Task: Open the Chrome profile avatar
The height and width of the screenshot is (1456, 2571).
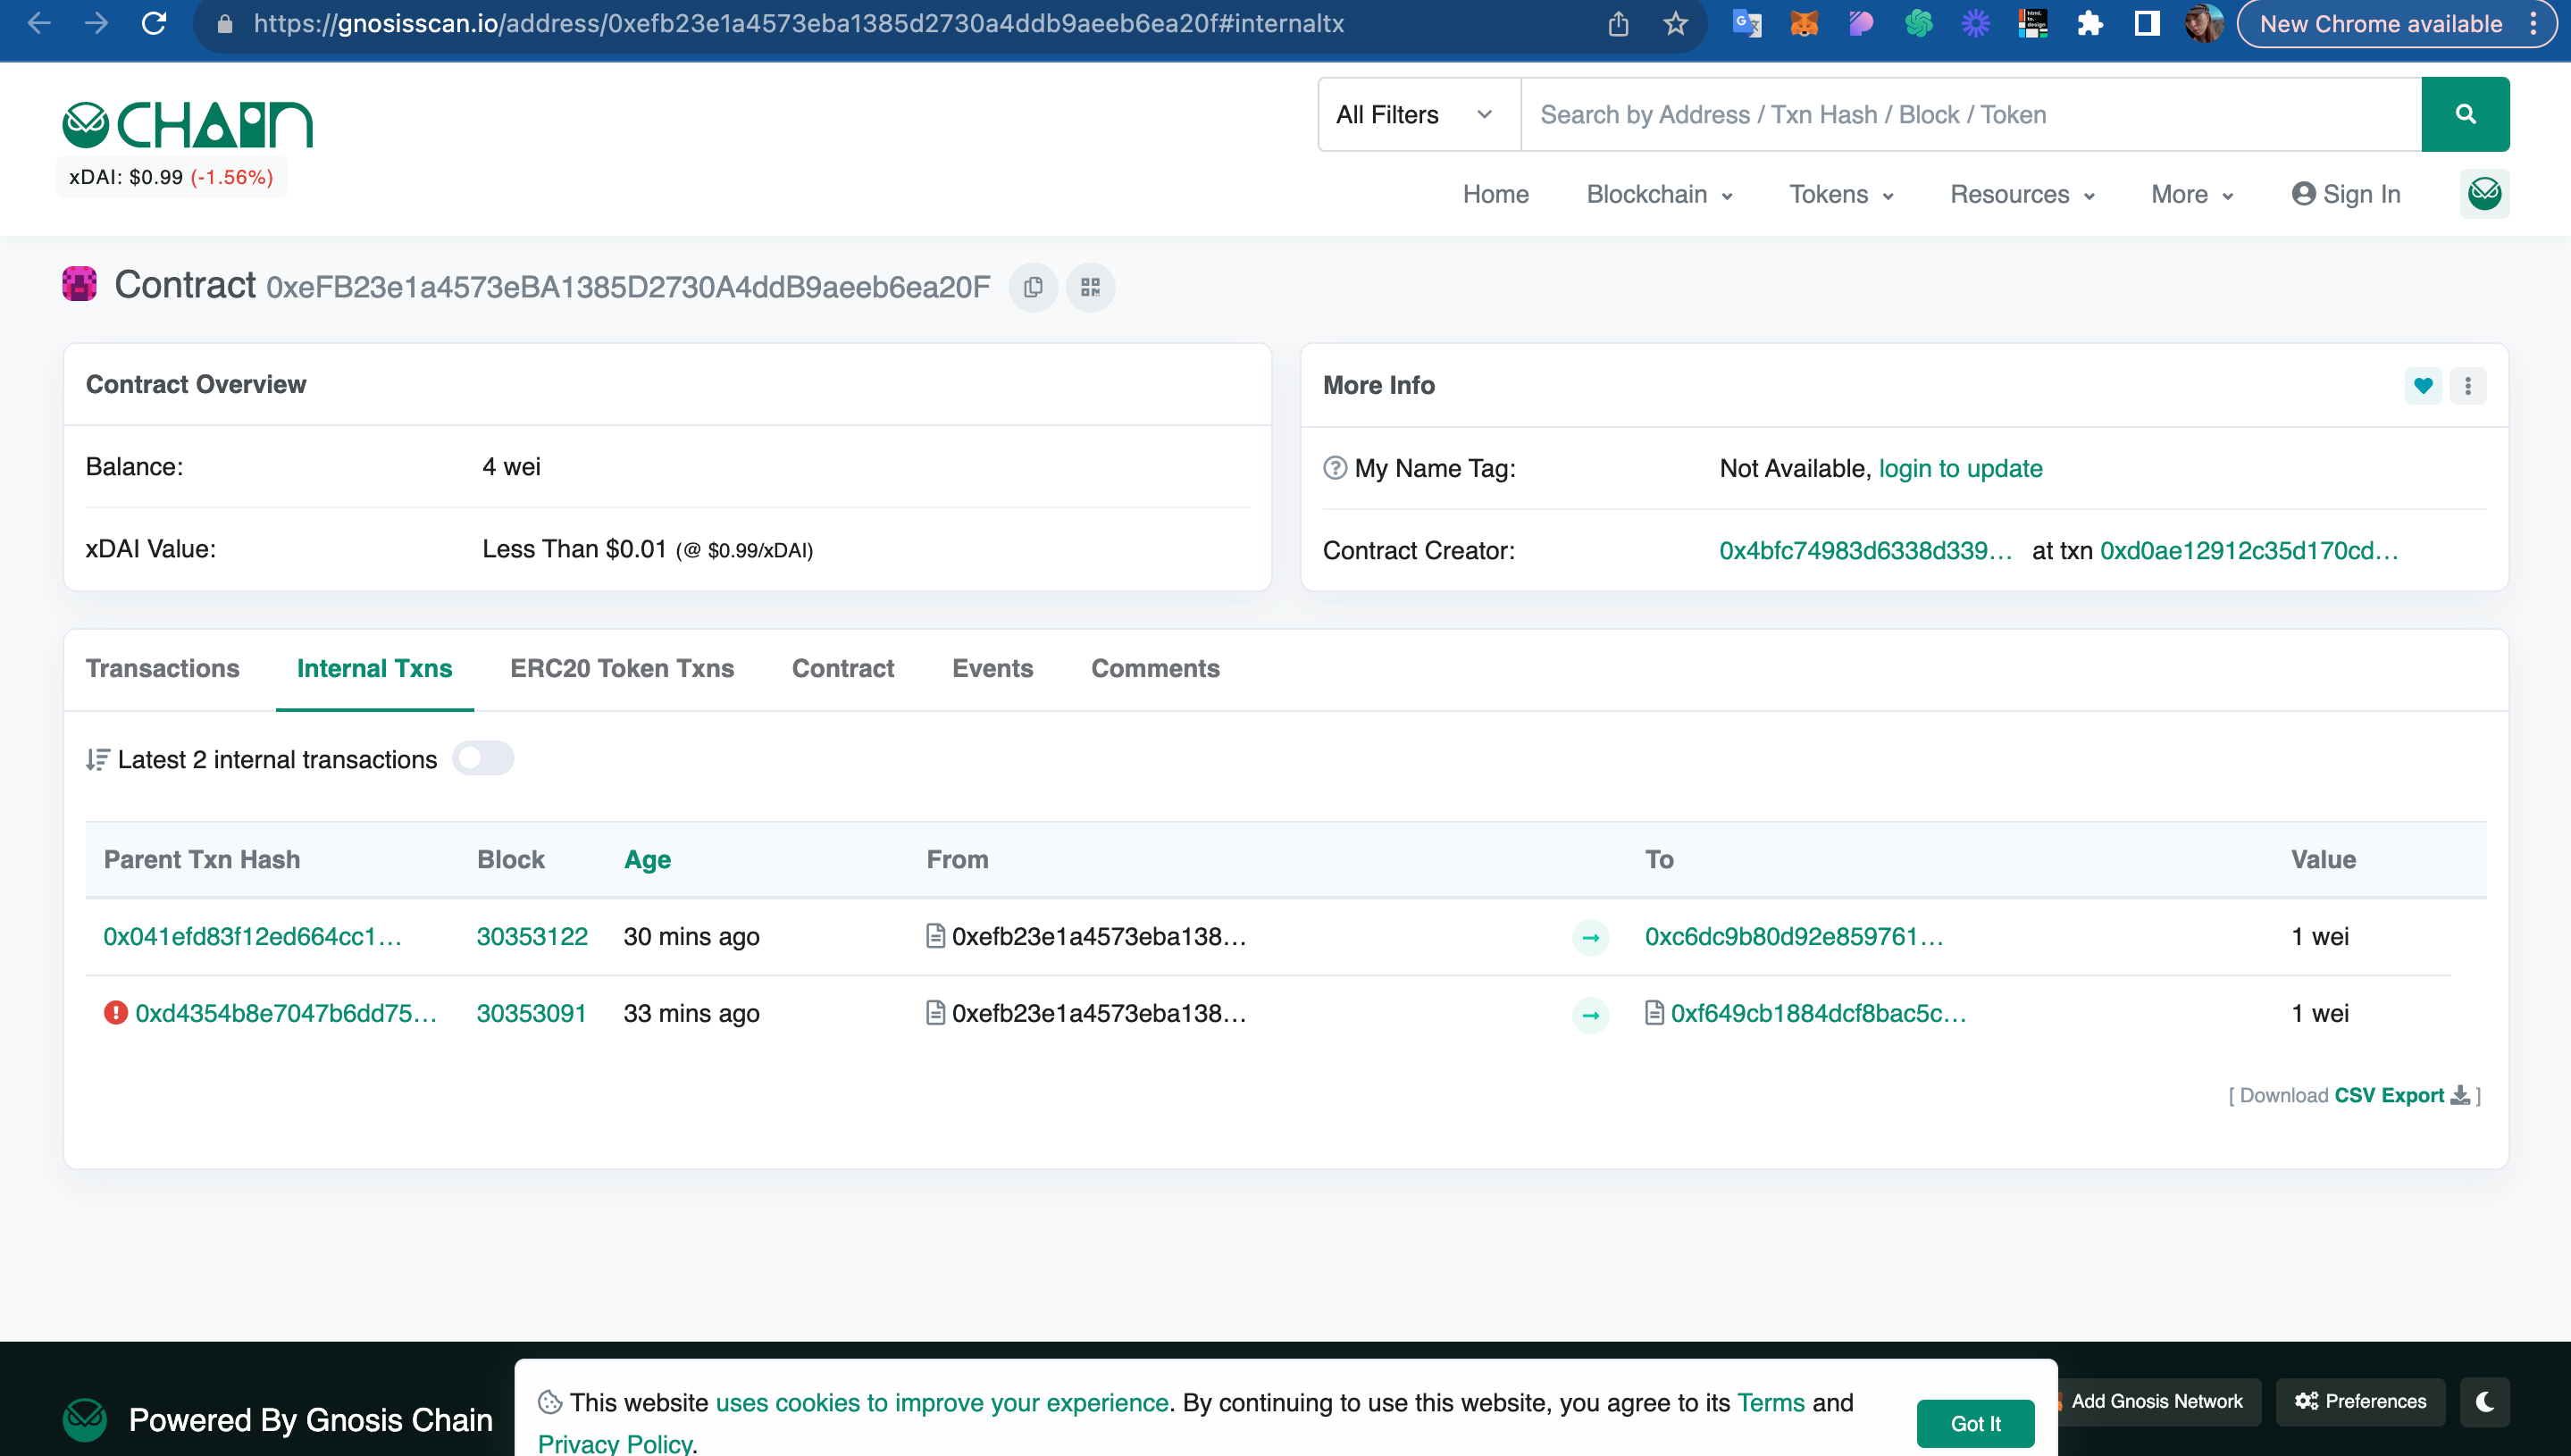Action: 2203,23
